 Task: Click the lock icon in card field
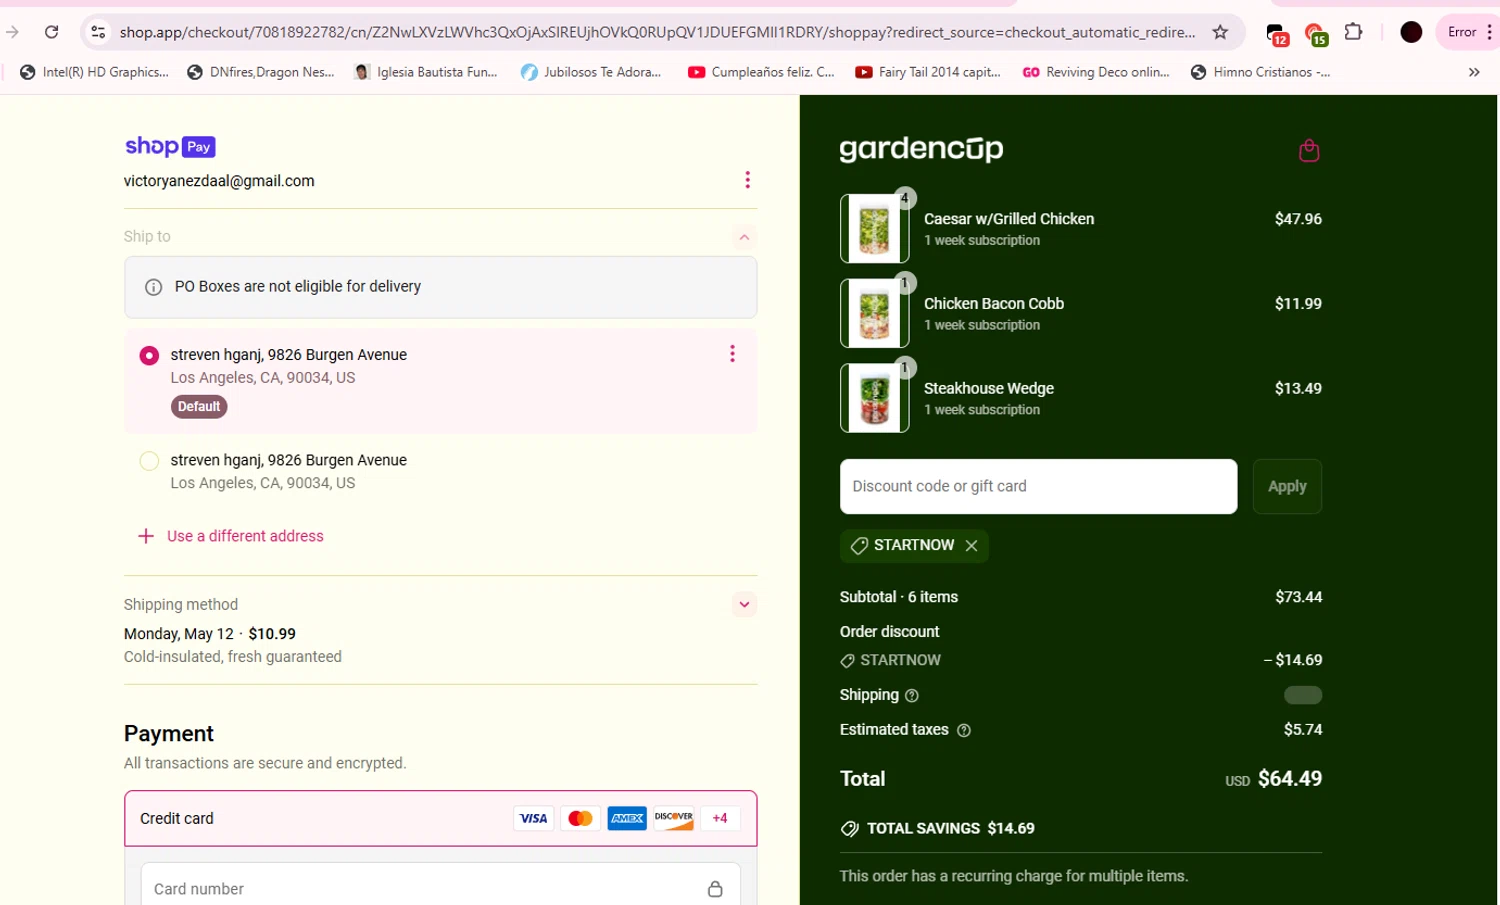(715, 889)
